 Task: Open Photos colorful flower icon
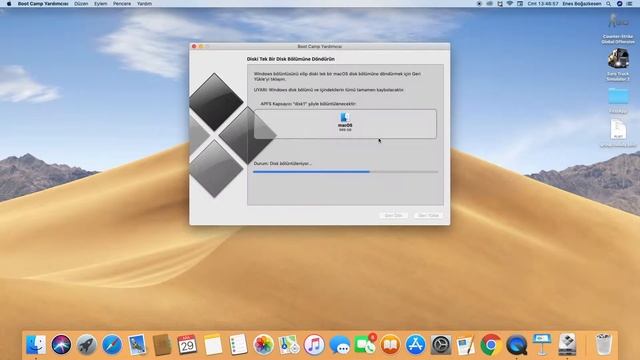pos(263,344)
